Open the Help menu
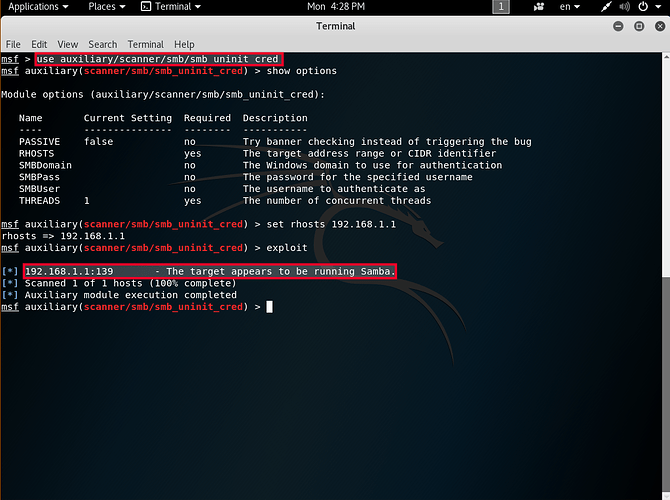 coord(184,44)
